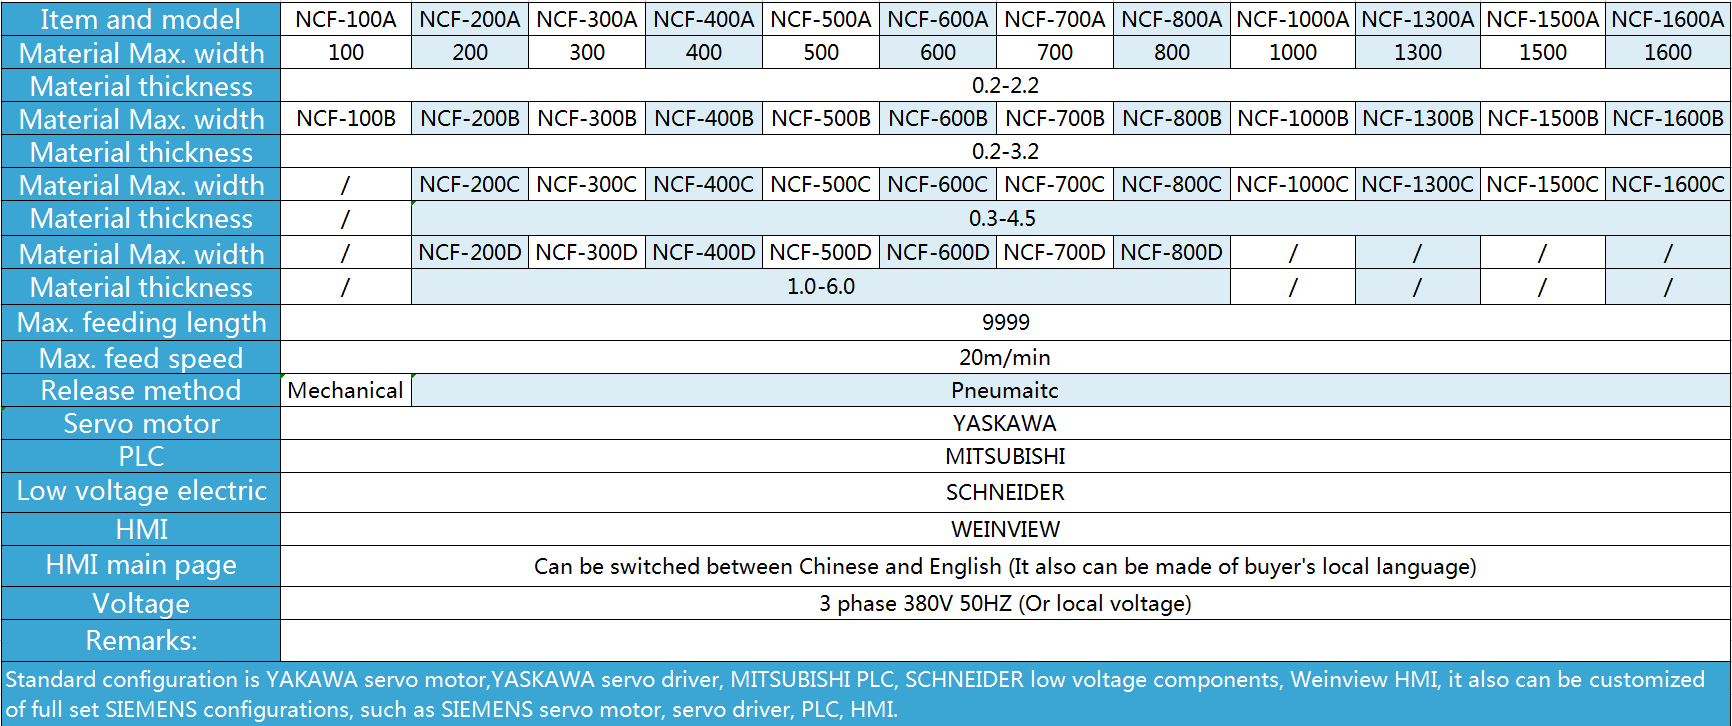Click the NCF-1600A cell

coord(1668,19)
